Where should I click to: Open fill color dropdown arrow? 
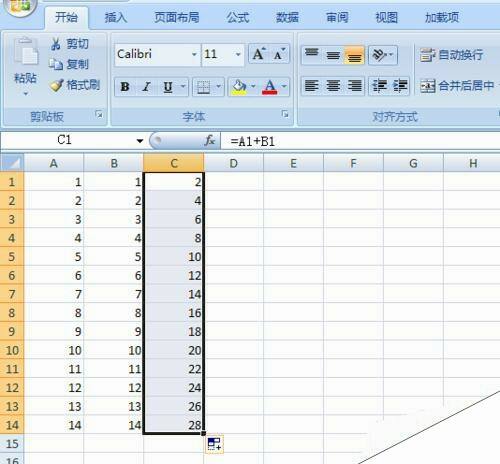point(253,87)
